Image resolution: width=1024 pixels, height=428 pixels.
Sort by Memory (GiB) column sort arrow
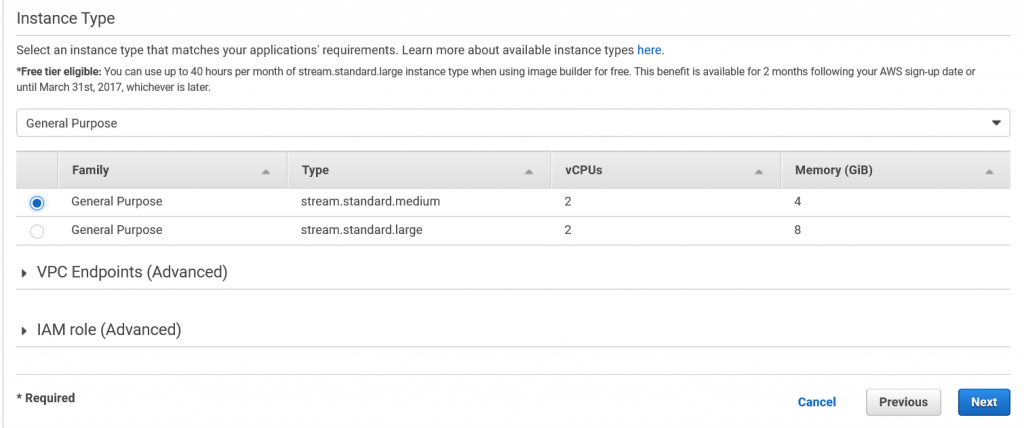pos(989,172)
